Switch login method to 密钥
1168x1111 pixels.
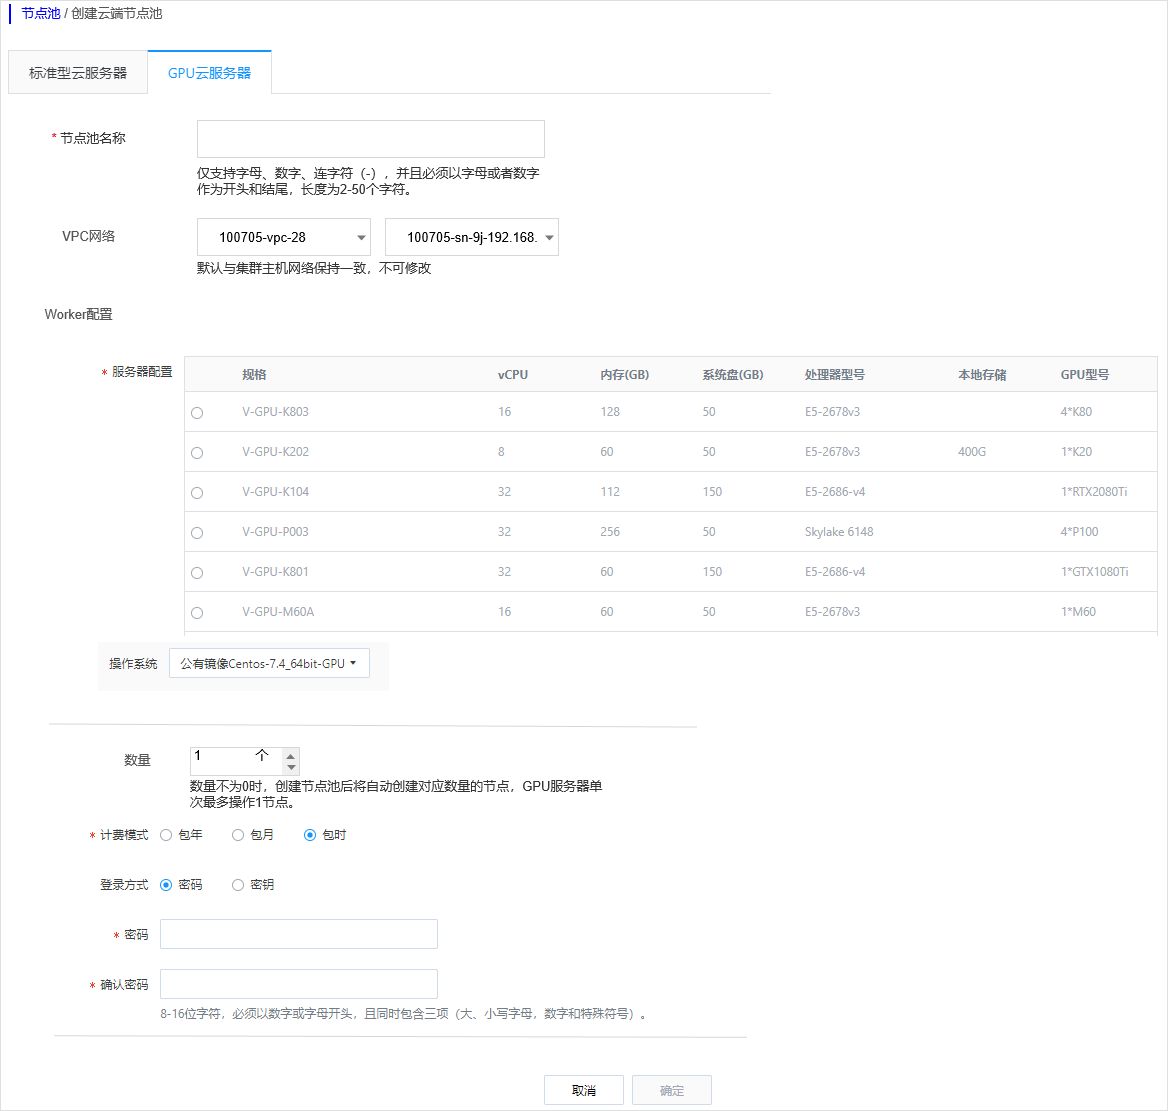tap(237, 884)
